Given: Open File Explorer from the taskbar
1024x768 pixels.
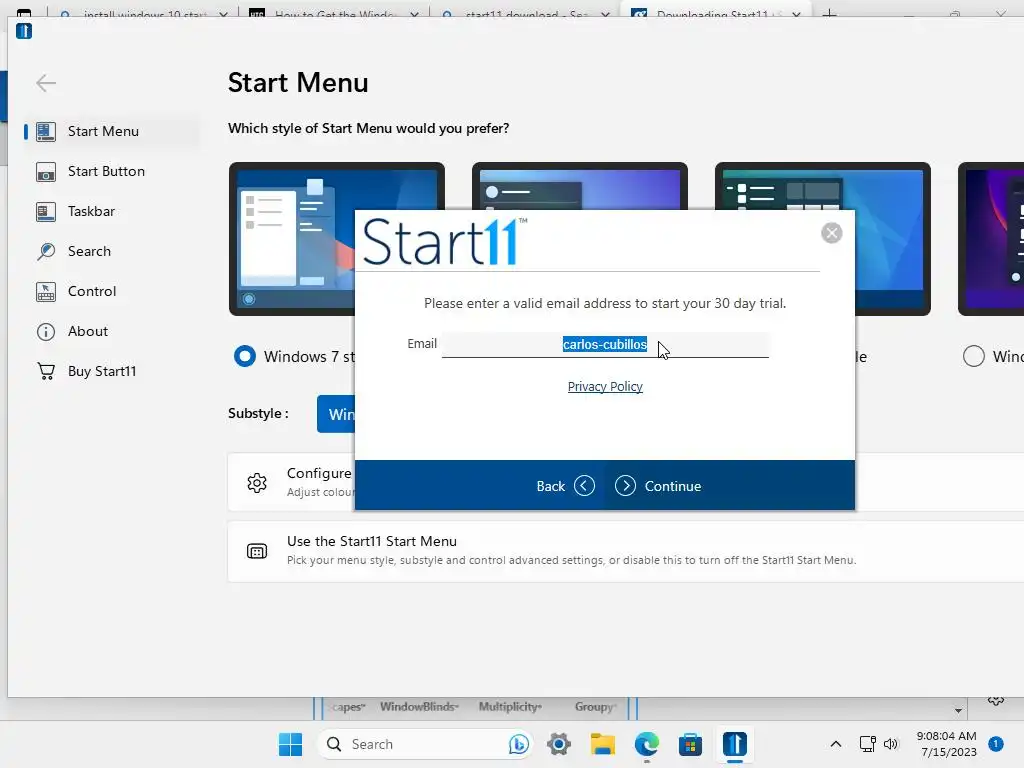Looking at the screenshot, I should (603, 744).
